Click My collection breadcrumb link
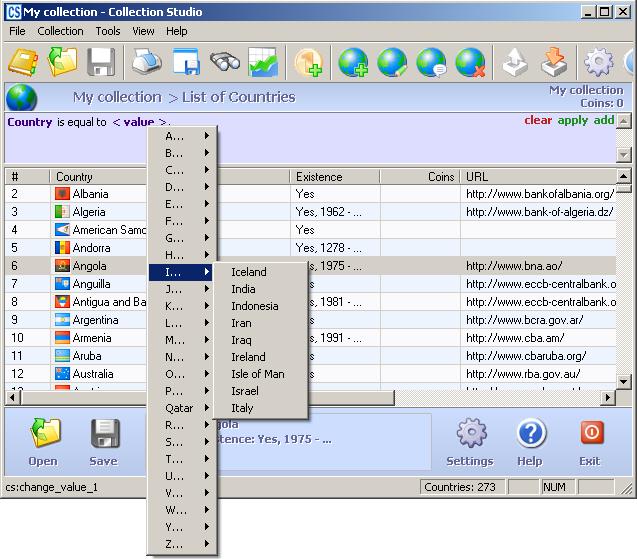 [117, 97]
